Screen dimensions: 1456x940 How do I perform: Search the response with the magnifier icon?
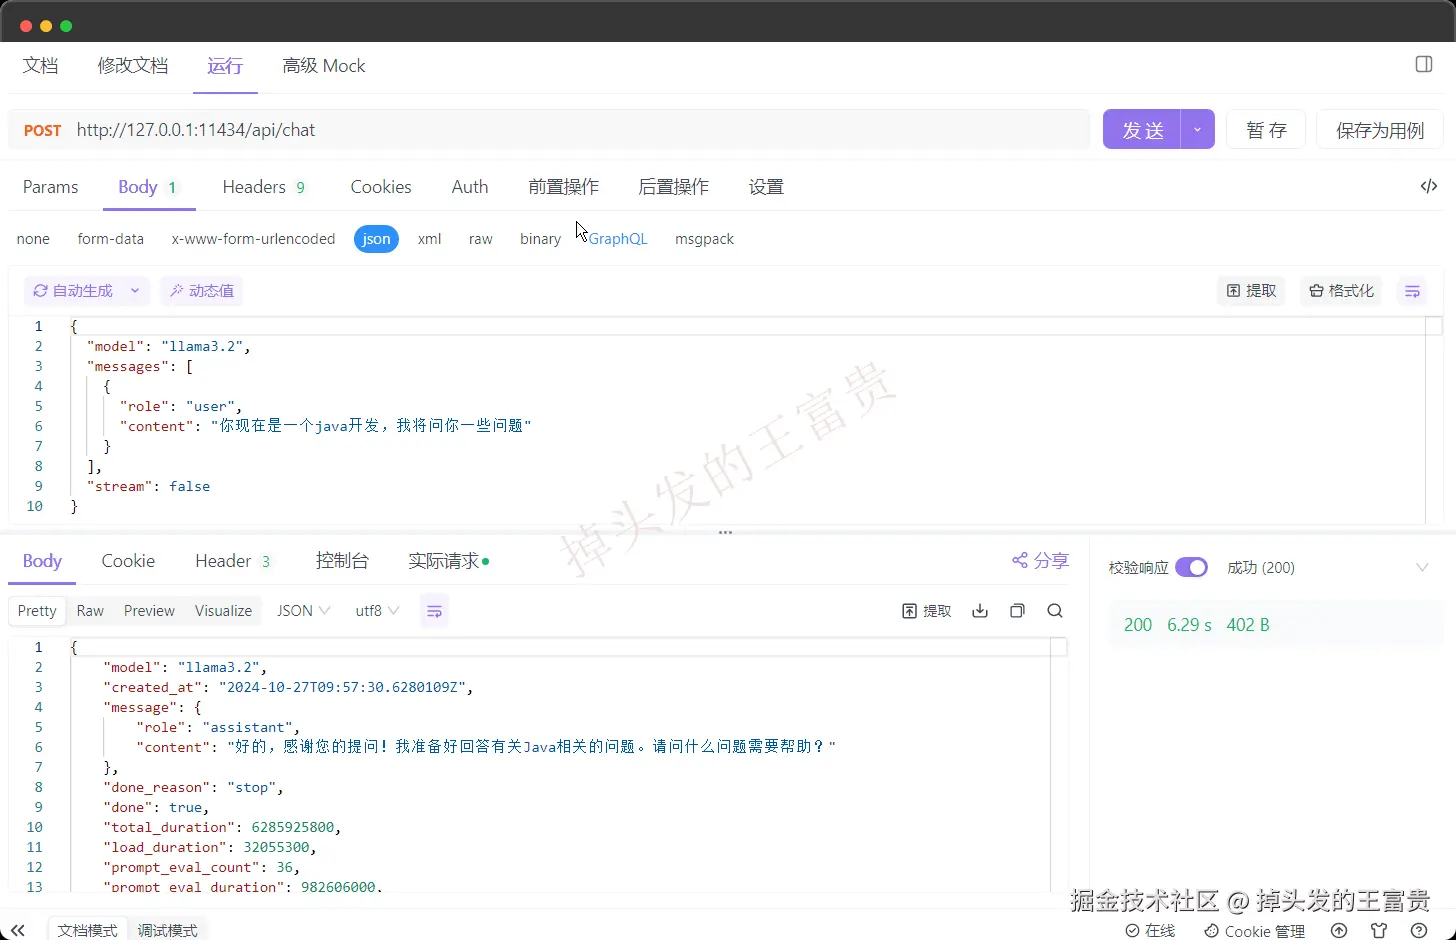(1055, 611)
